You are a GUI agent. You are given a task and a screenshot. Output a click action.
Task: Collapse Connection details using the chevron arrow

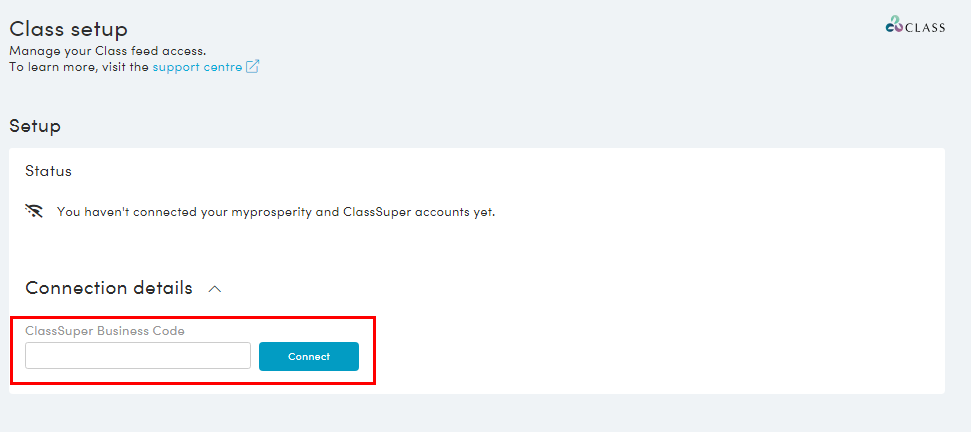[x=215, y=289]
